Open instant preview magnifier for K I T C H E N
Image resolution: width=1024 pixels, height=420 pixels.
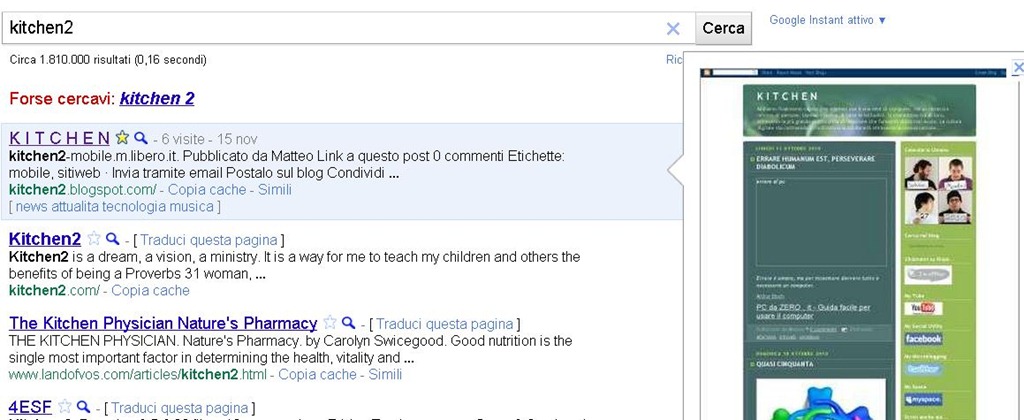pyautogui.click(x=140, y=138)
